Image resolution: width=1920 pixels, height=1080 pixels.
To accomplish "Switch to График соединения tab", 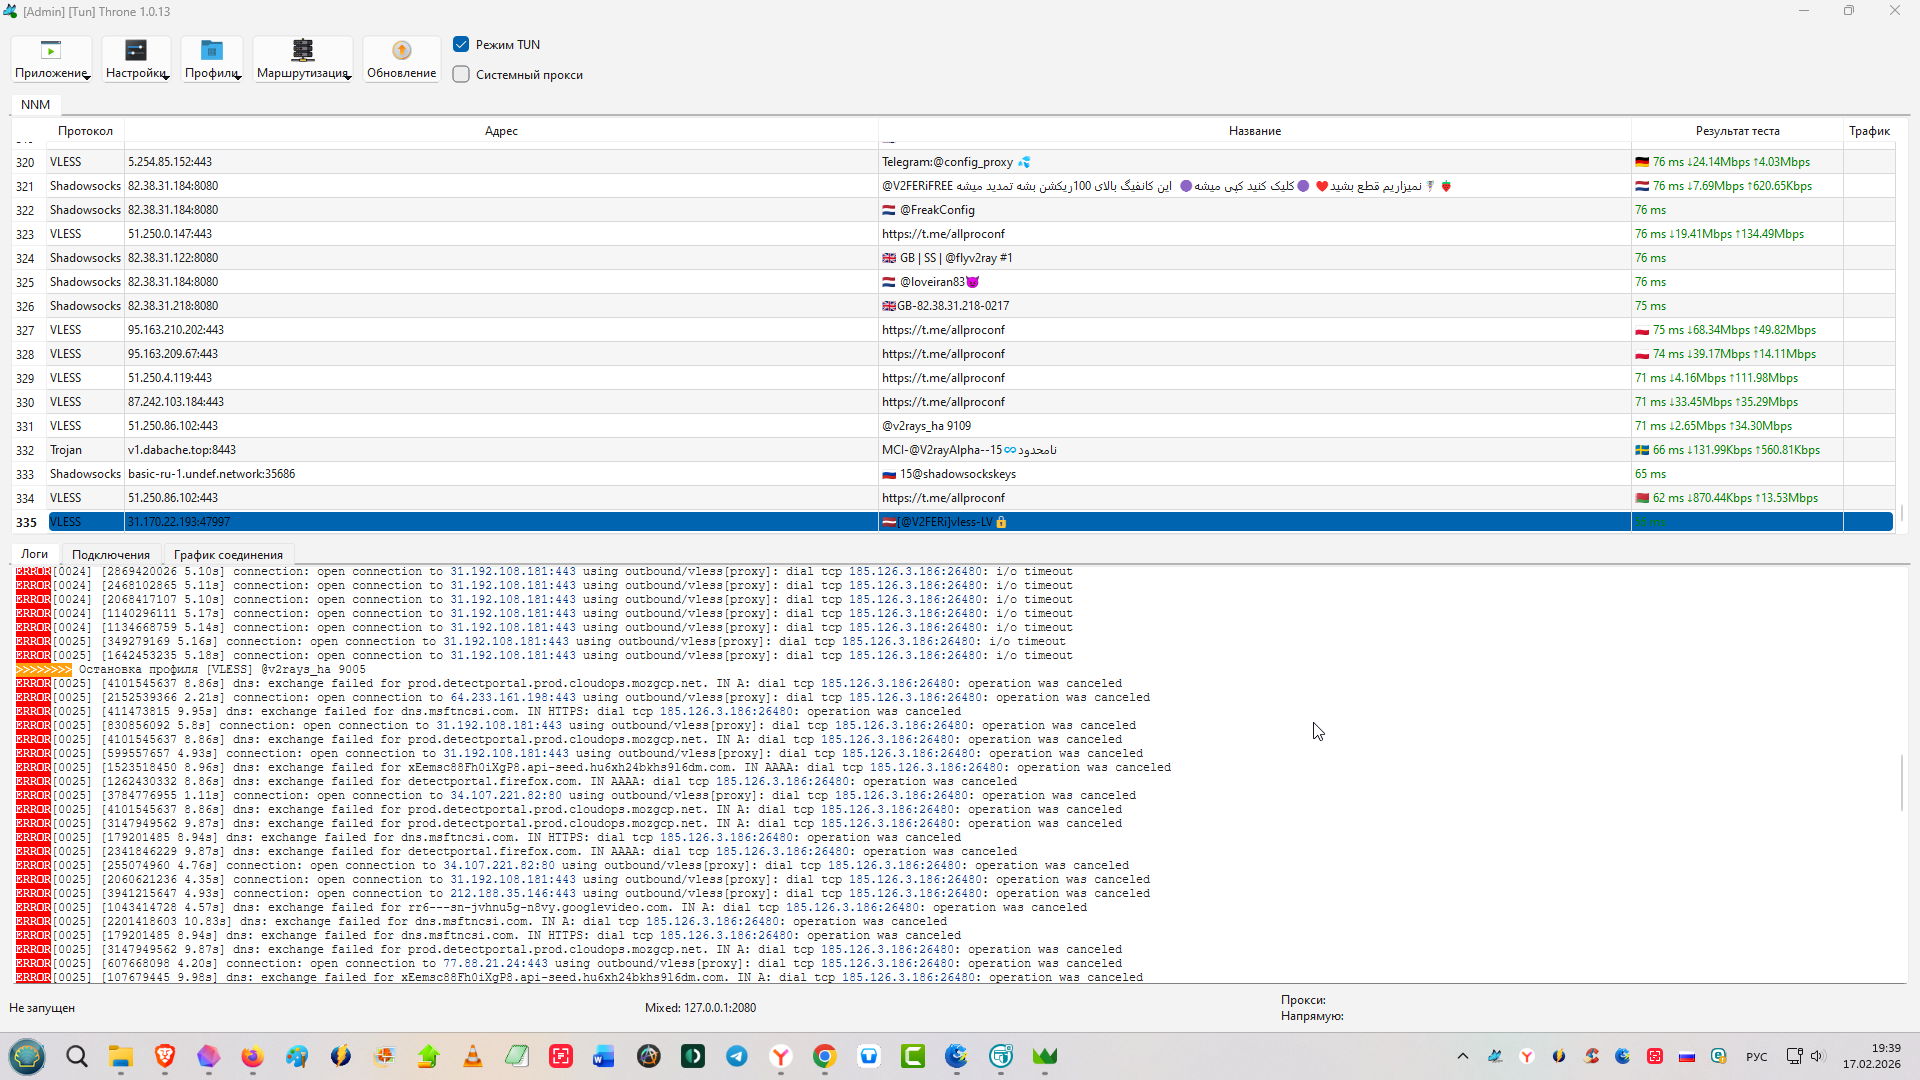I will click(228, 555).
